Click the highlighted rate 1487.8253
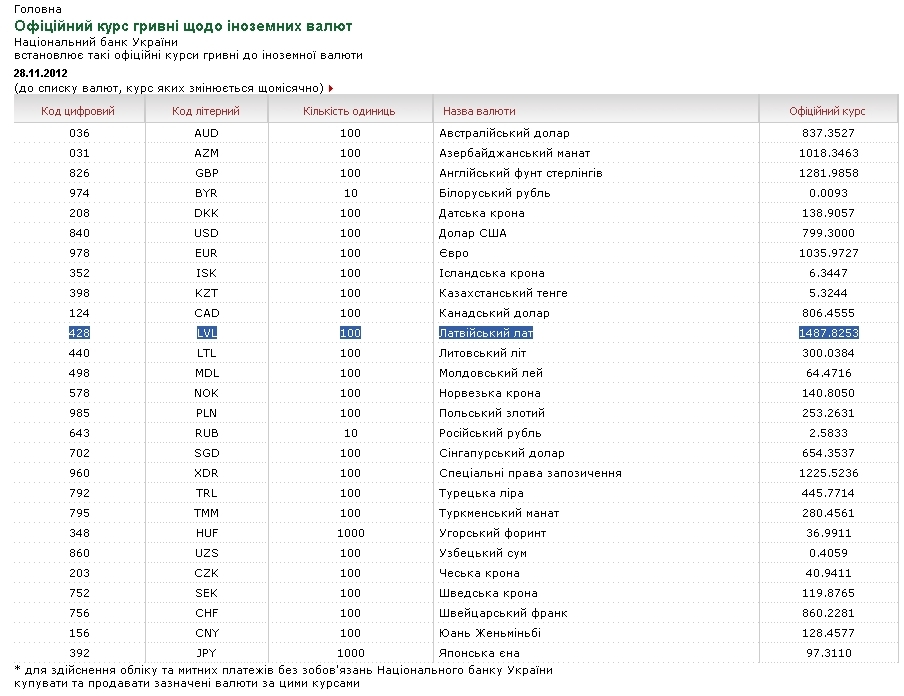 pyautogui.click(x=828, y=333)
